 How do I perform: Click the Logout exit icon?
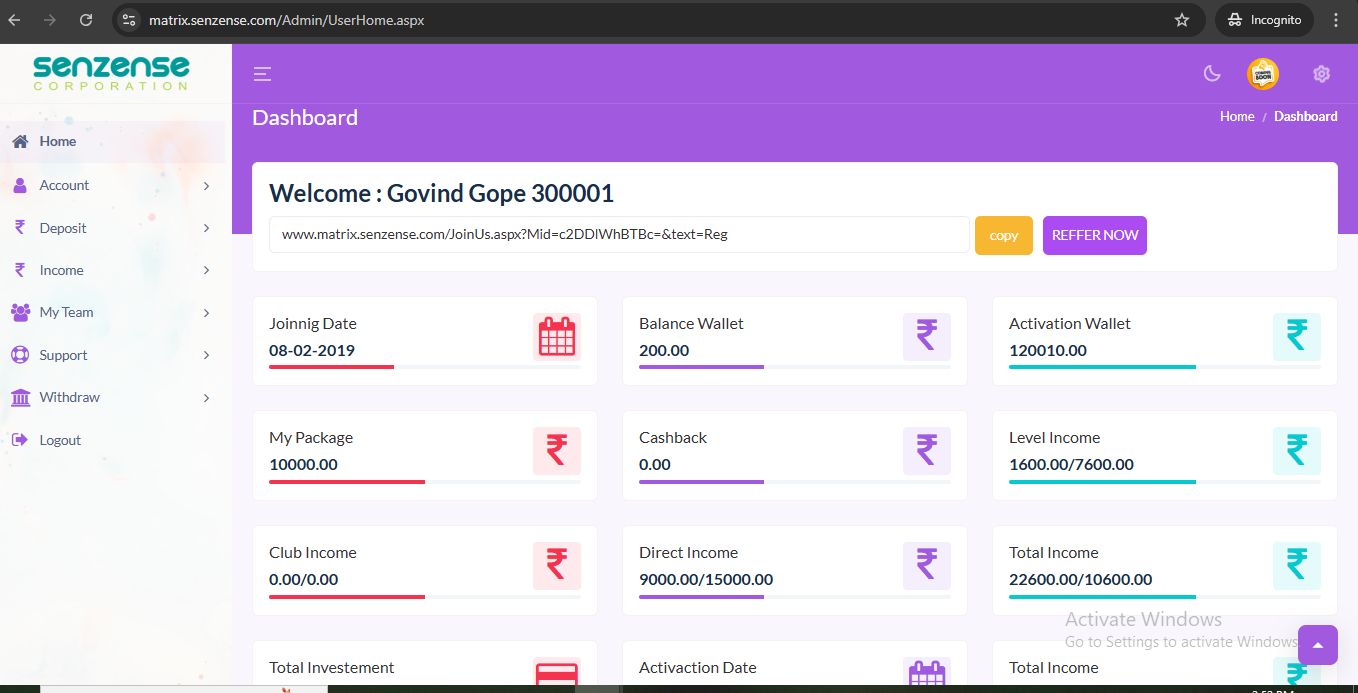click(x=20, y=440)
